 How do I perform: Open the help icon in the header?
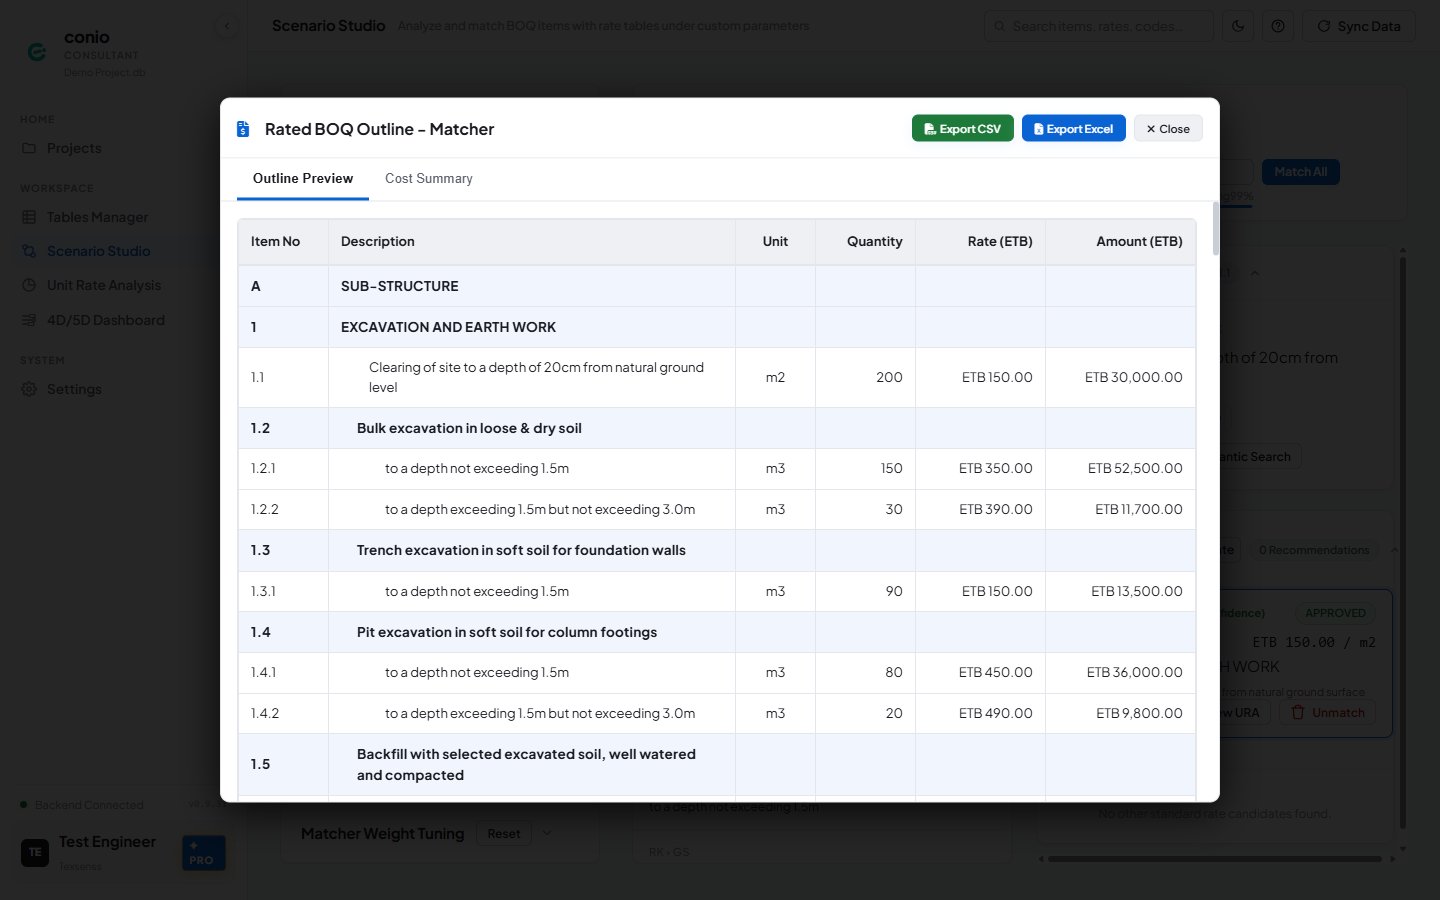(1278, 26)
